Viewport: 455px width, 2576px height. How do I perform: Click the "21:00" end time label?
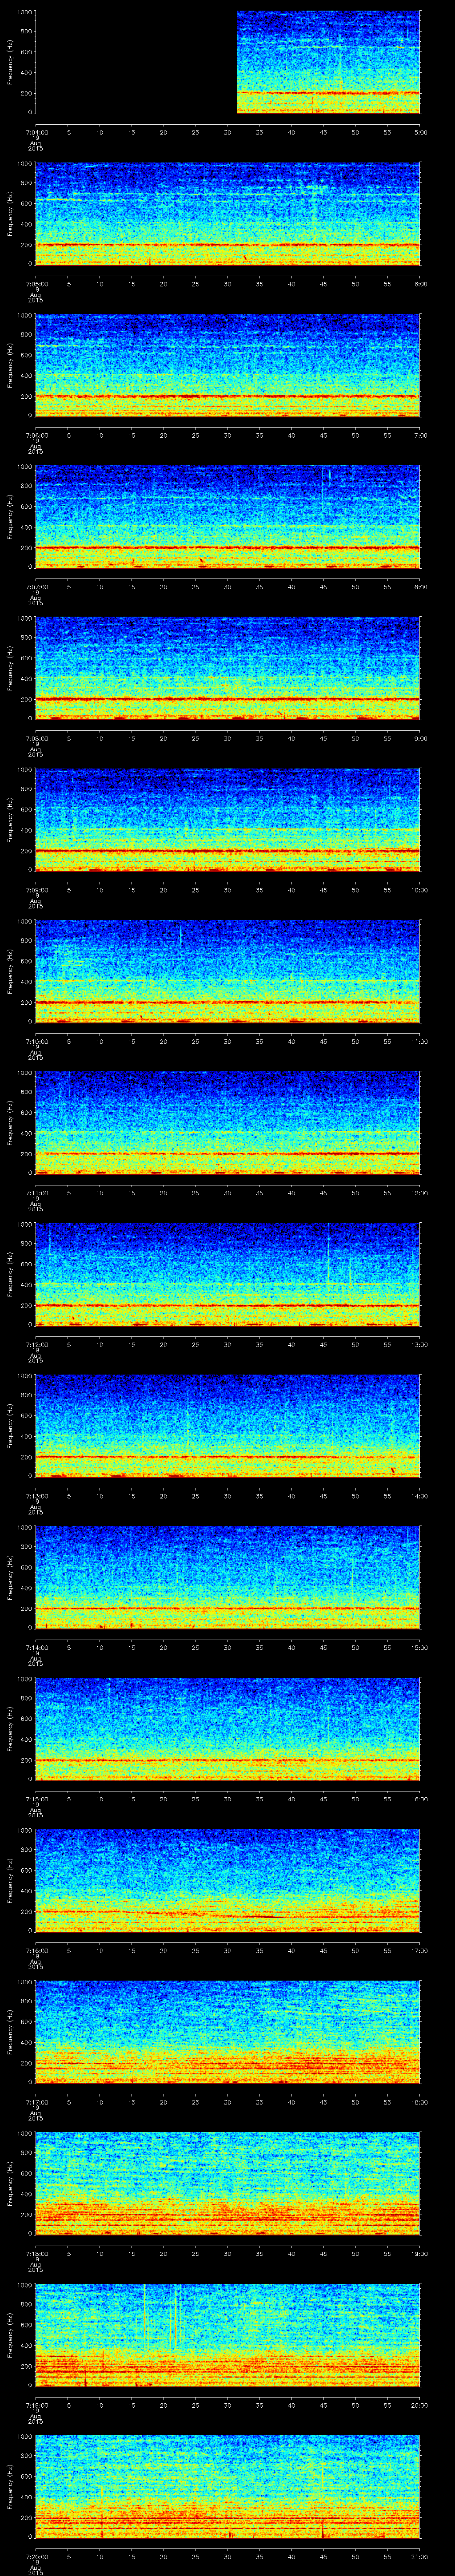420,2556
